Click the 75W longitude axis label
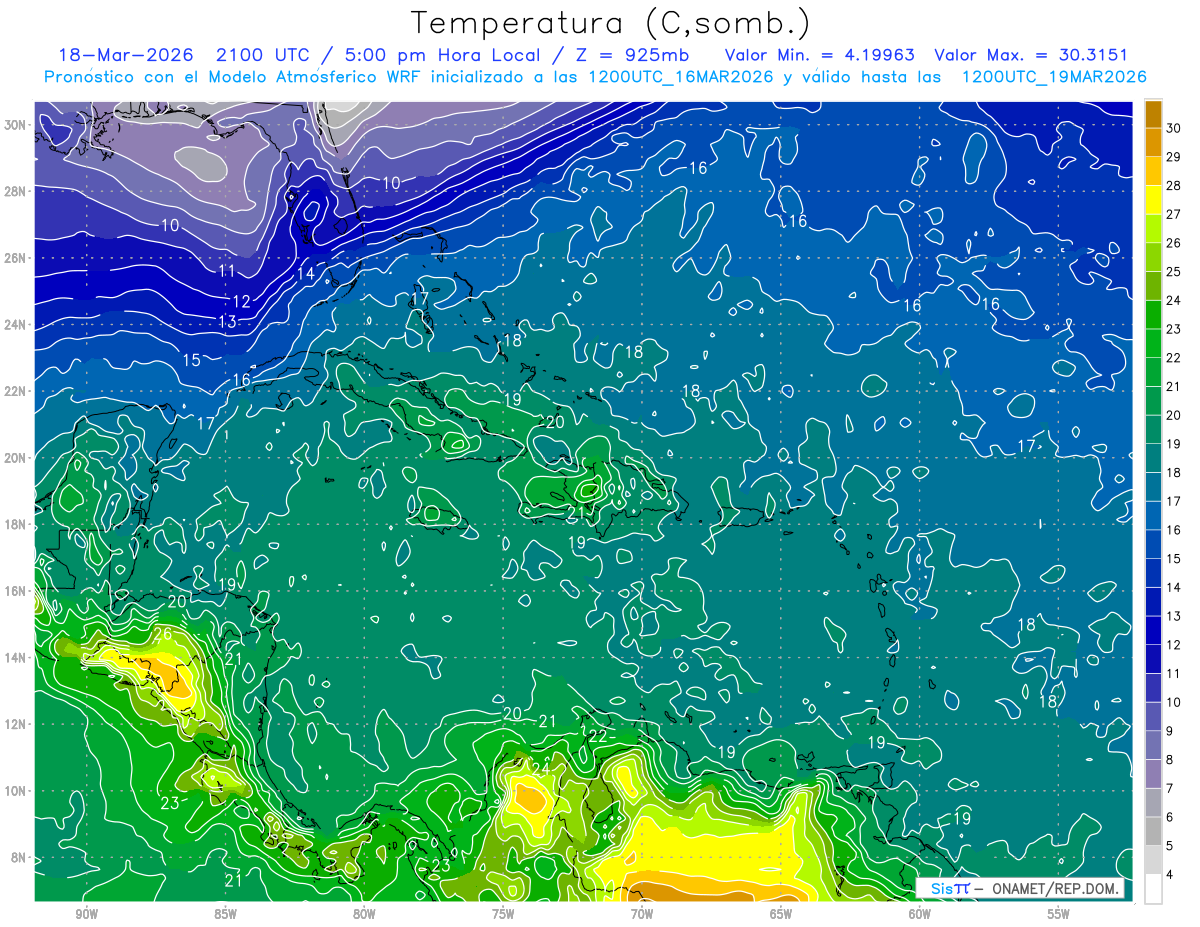This screenshot has height=927, width=1200. pyautogui.click(x=503, y=915)
